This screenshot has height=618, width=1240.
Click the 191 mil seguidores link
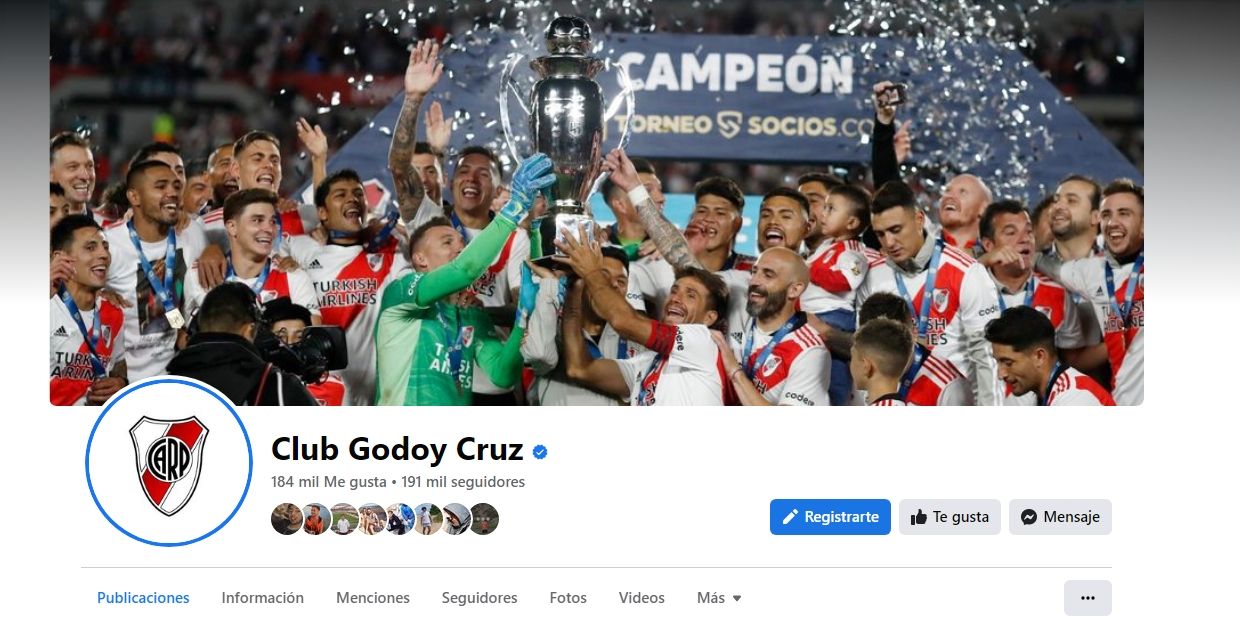click(x=463, y=482)
